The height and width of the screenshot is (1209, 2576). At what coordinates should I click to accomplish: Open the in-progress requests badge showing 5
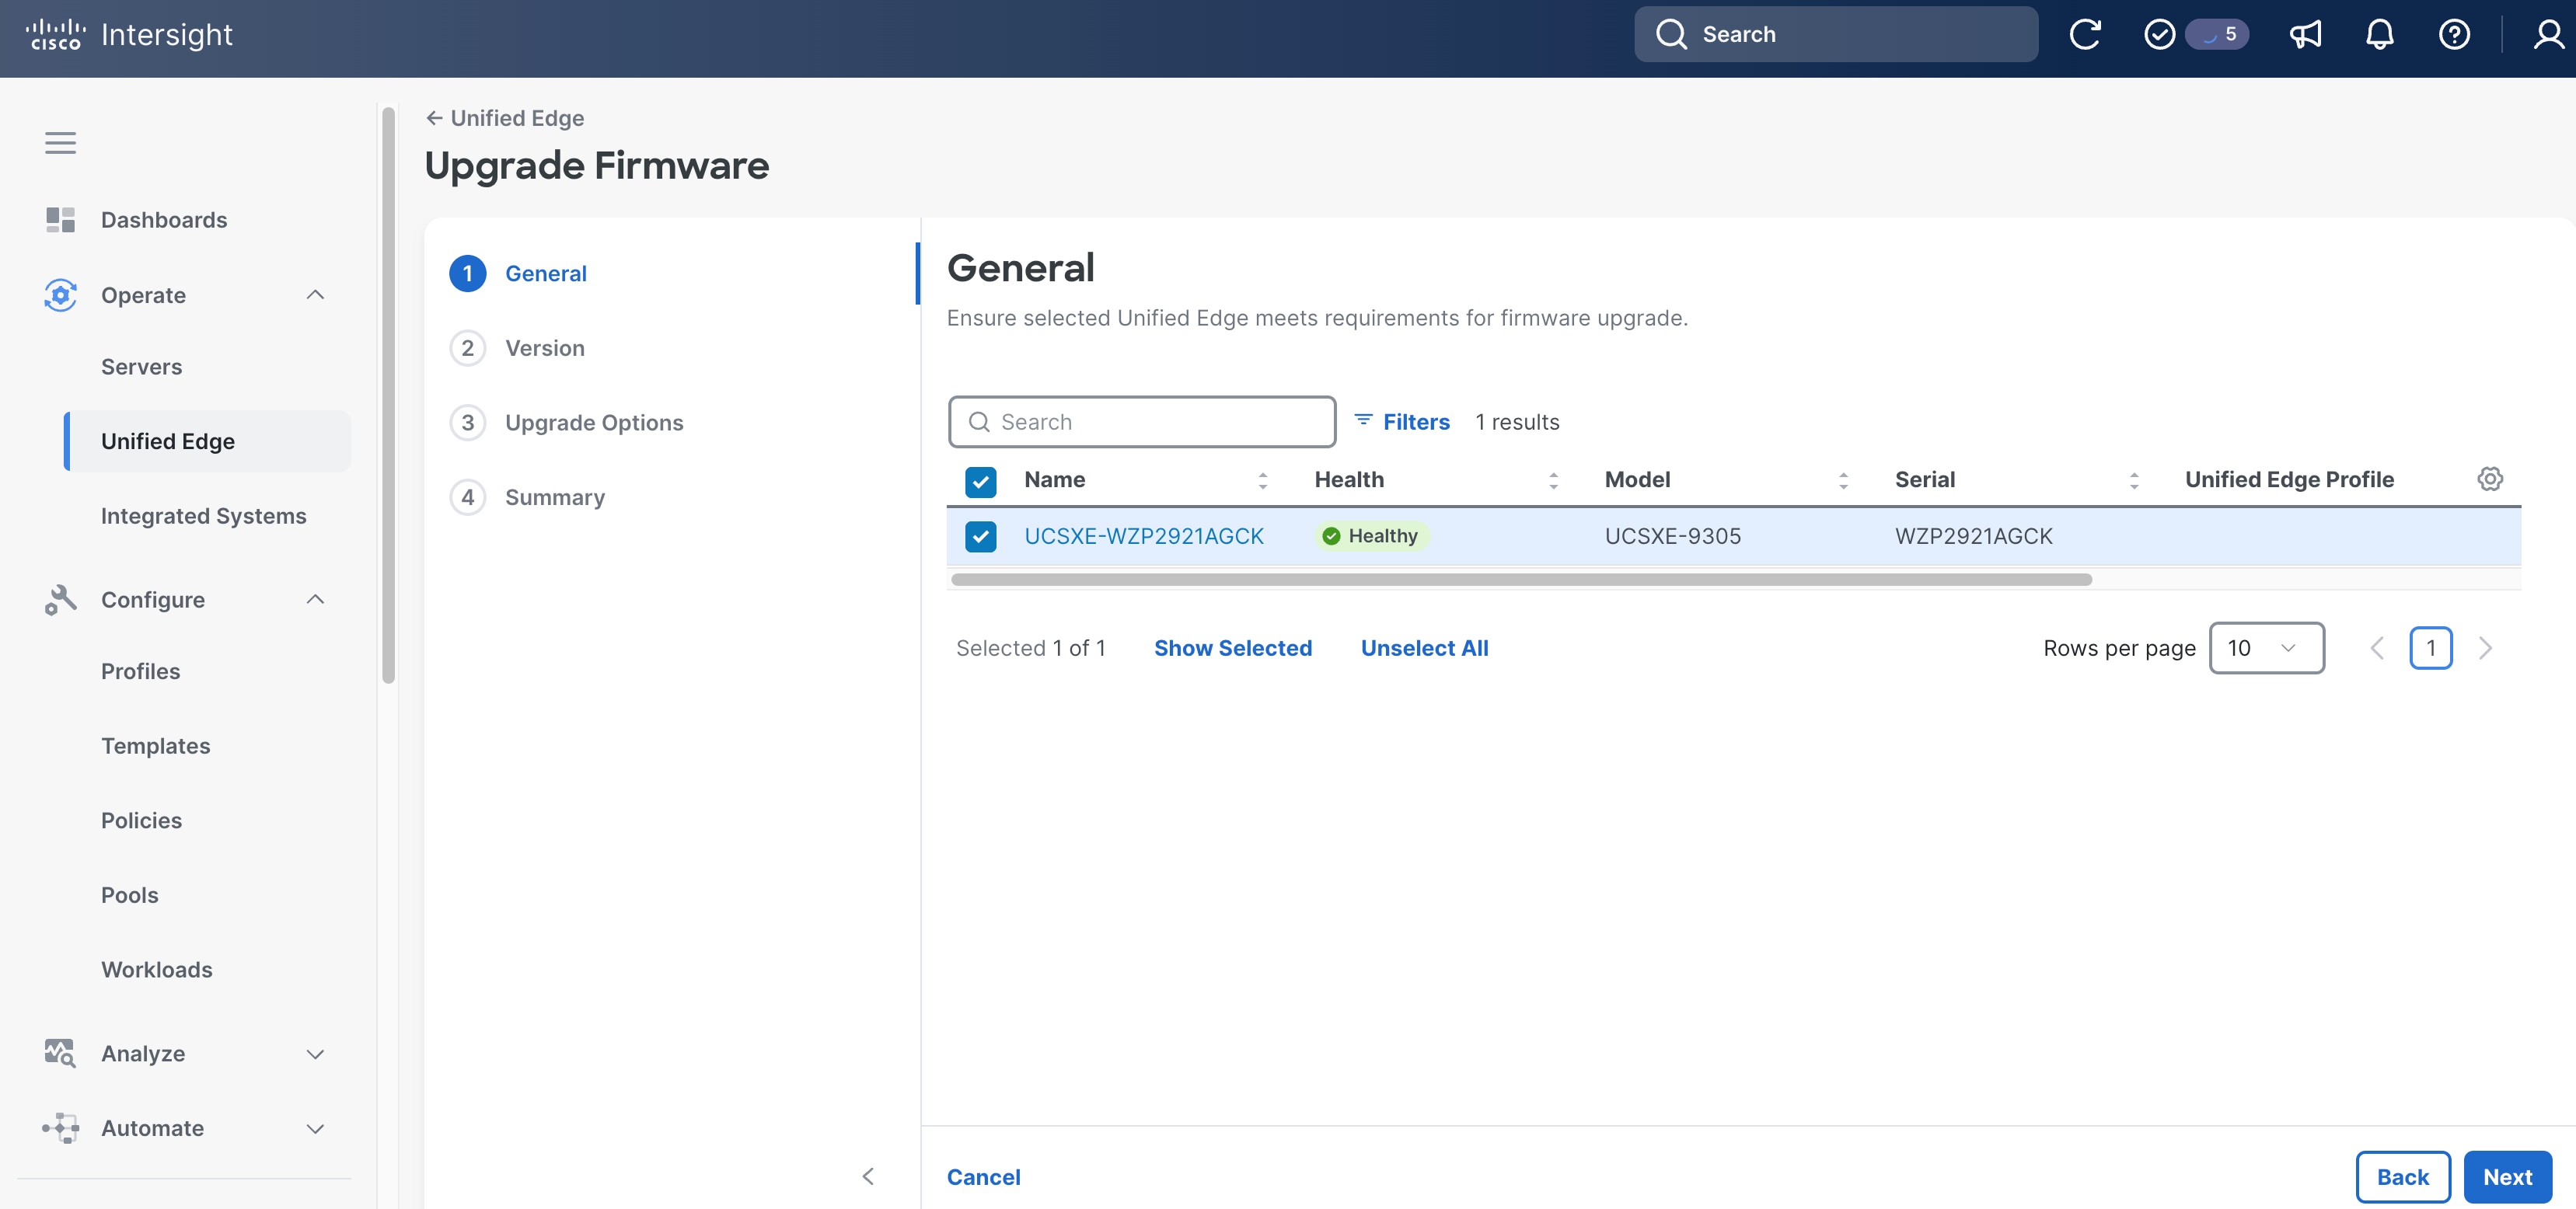pos(2217,34)
